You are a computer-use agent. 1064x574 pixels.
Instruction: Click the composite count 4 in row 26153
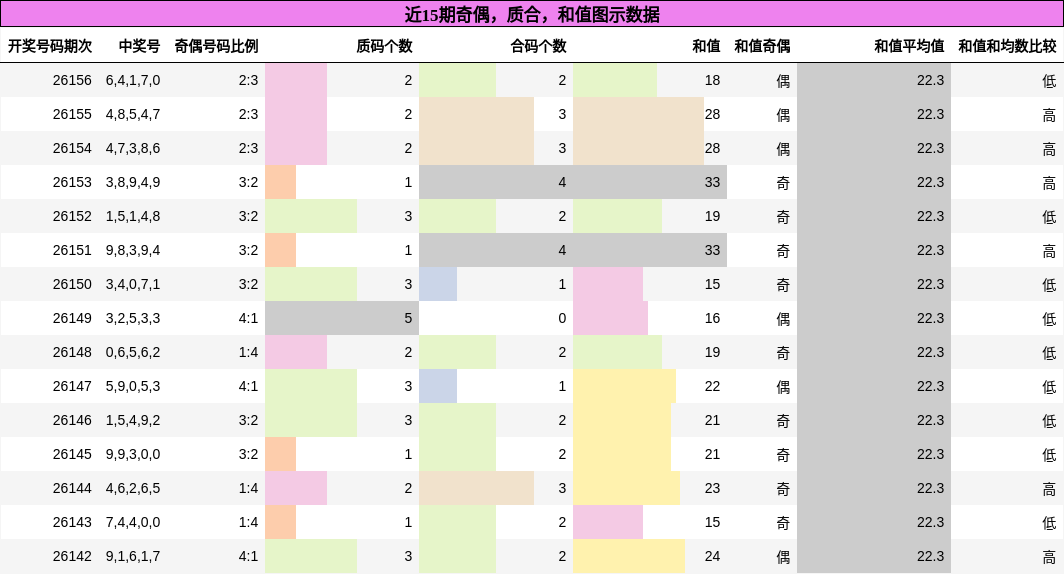(562, 182)
